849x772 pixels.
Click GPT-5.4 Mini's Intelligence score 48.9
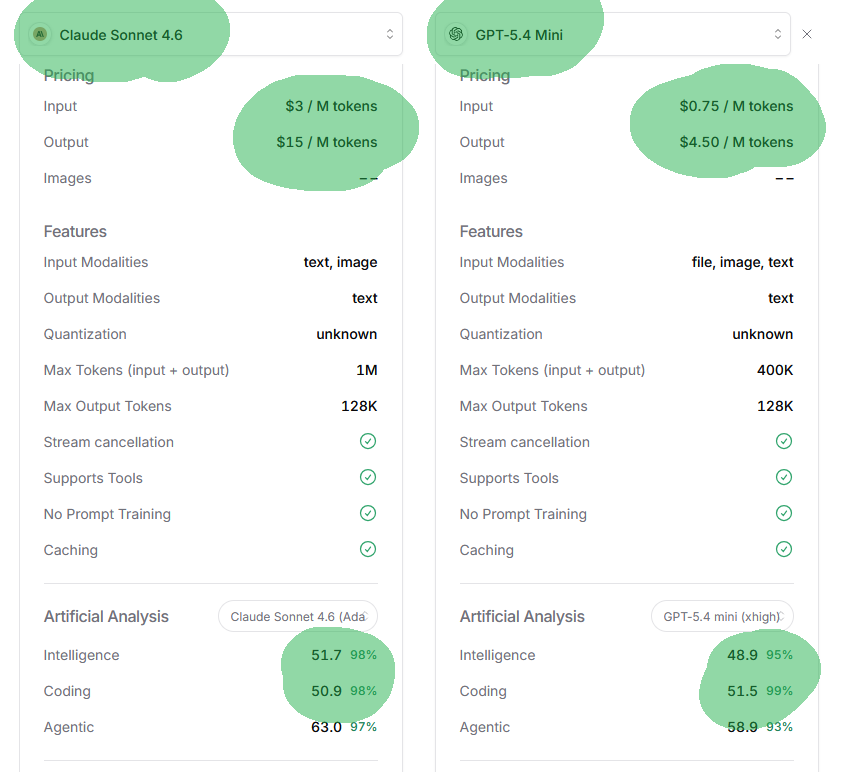pos(742,655)
